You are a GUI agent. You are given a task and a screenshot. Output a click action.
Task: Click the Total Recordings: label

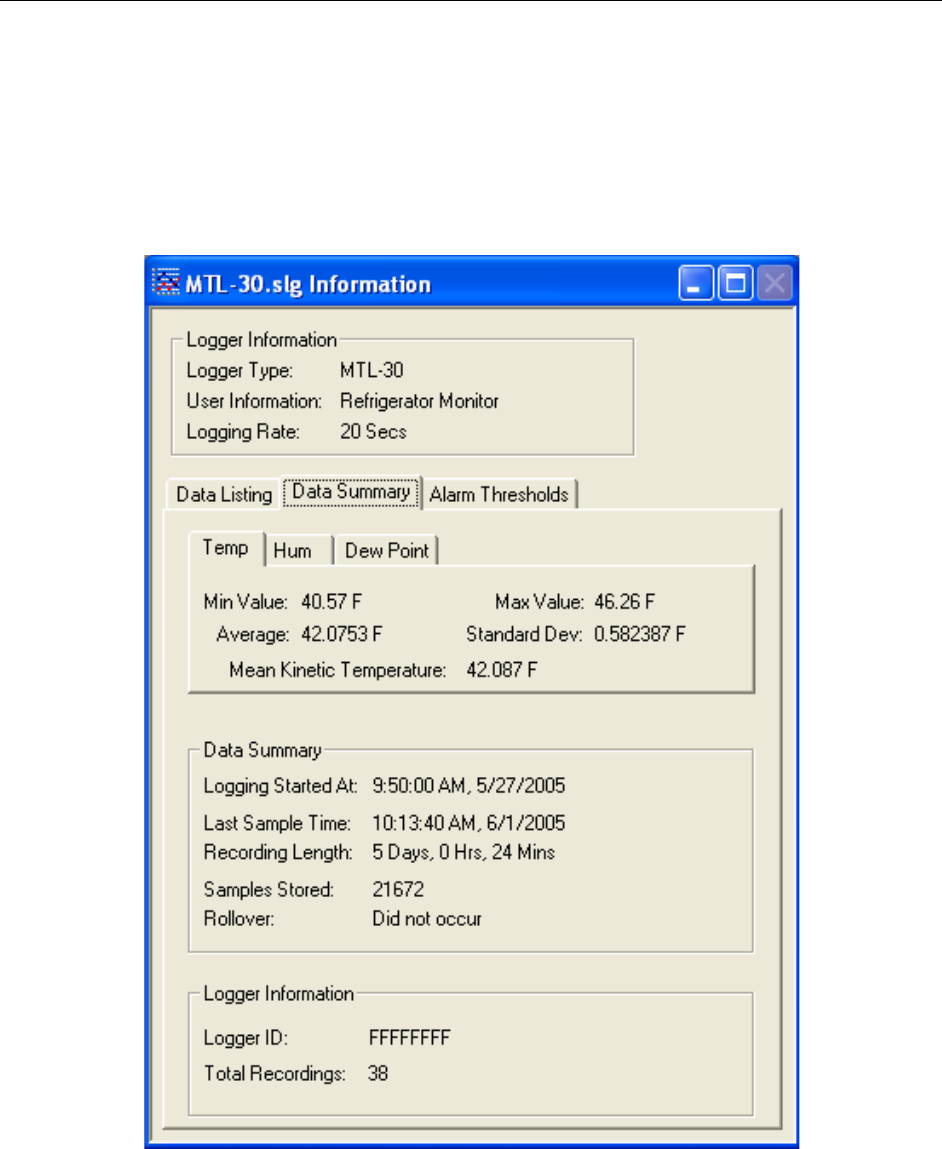(x=275, y=1074)
